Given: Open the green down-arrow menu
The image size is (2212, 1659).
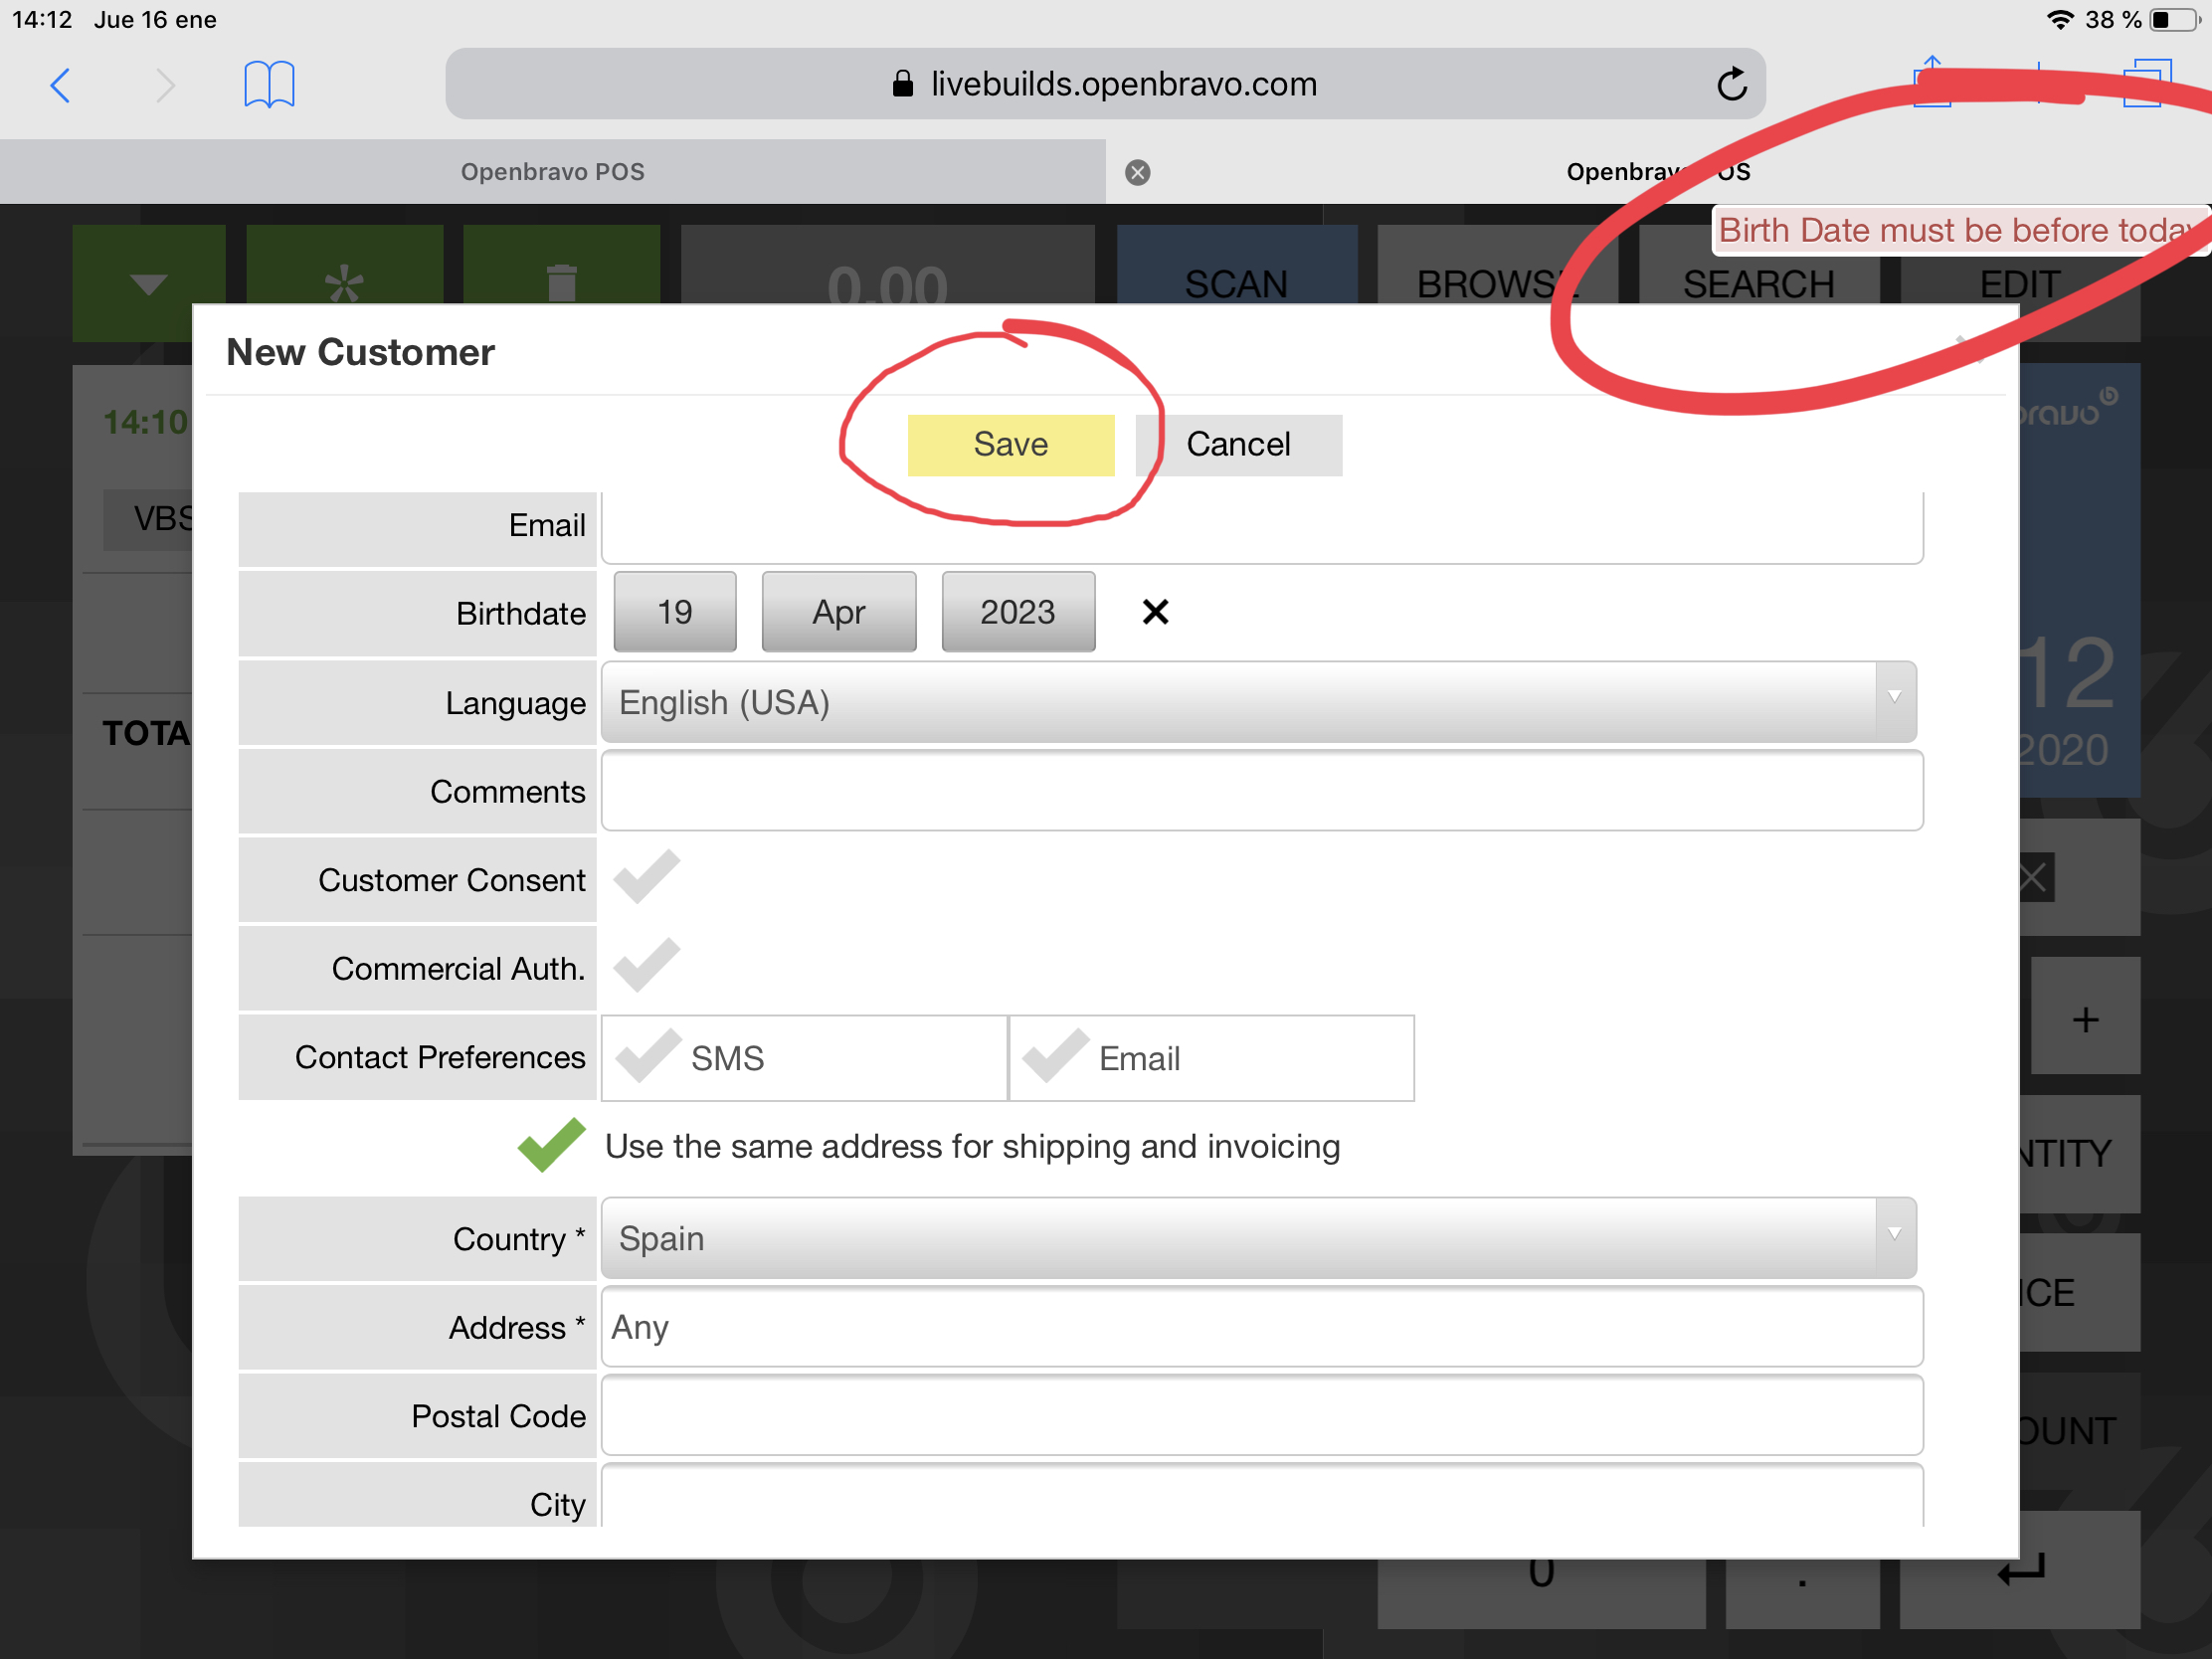Looking at the screenshot, I should pos(149,283).
